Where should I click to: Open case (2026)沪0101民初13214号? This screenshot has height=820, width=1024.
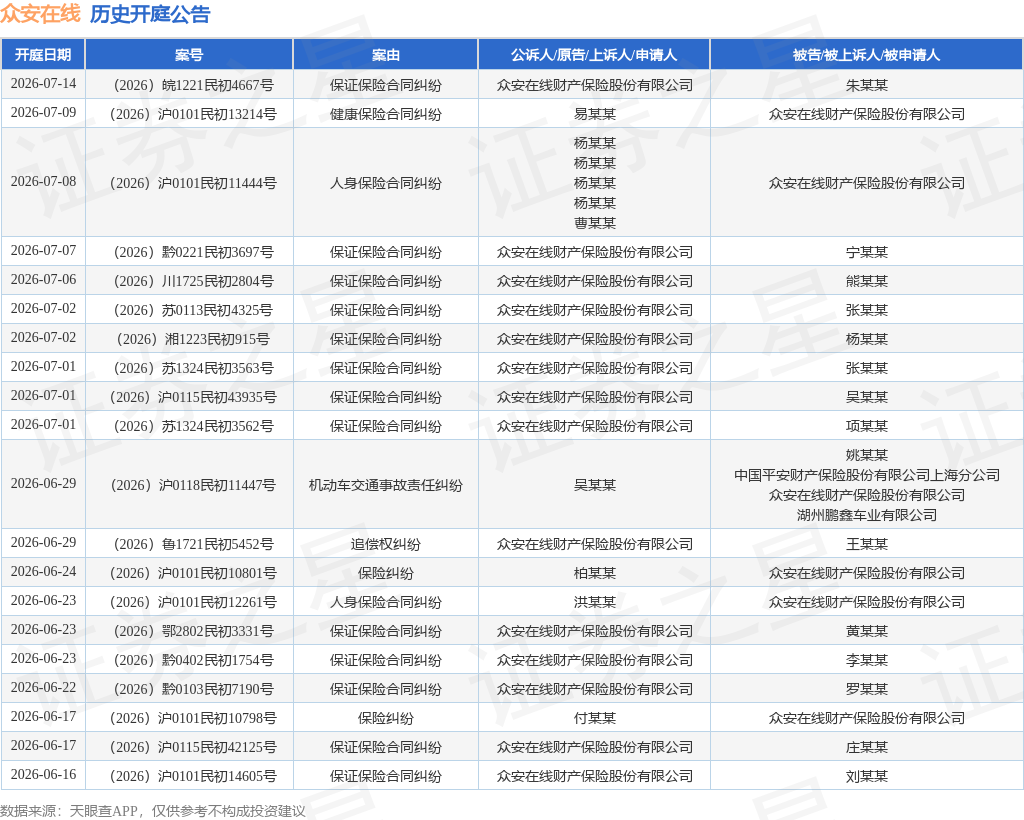tap(193, 114)
